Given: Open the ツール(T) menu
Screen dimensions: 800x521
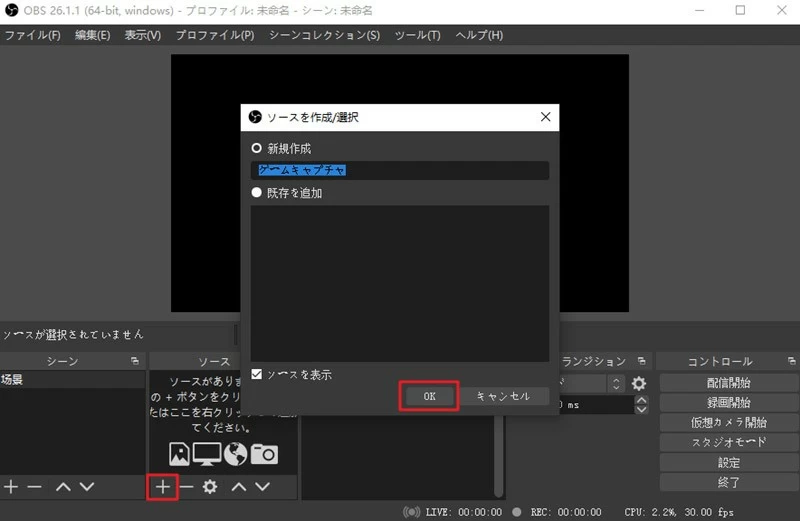Looking at the screenshot, I should [x=417, y=35].
